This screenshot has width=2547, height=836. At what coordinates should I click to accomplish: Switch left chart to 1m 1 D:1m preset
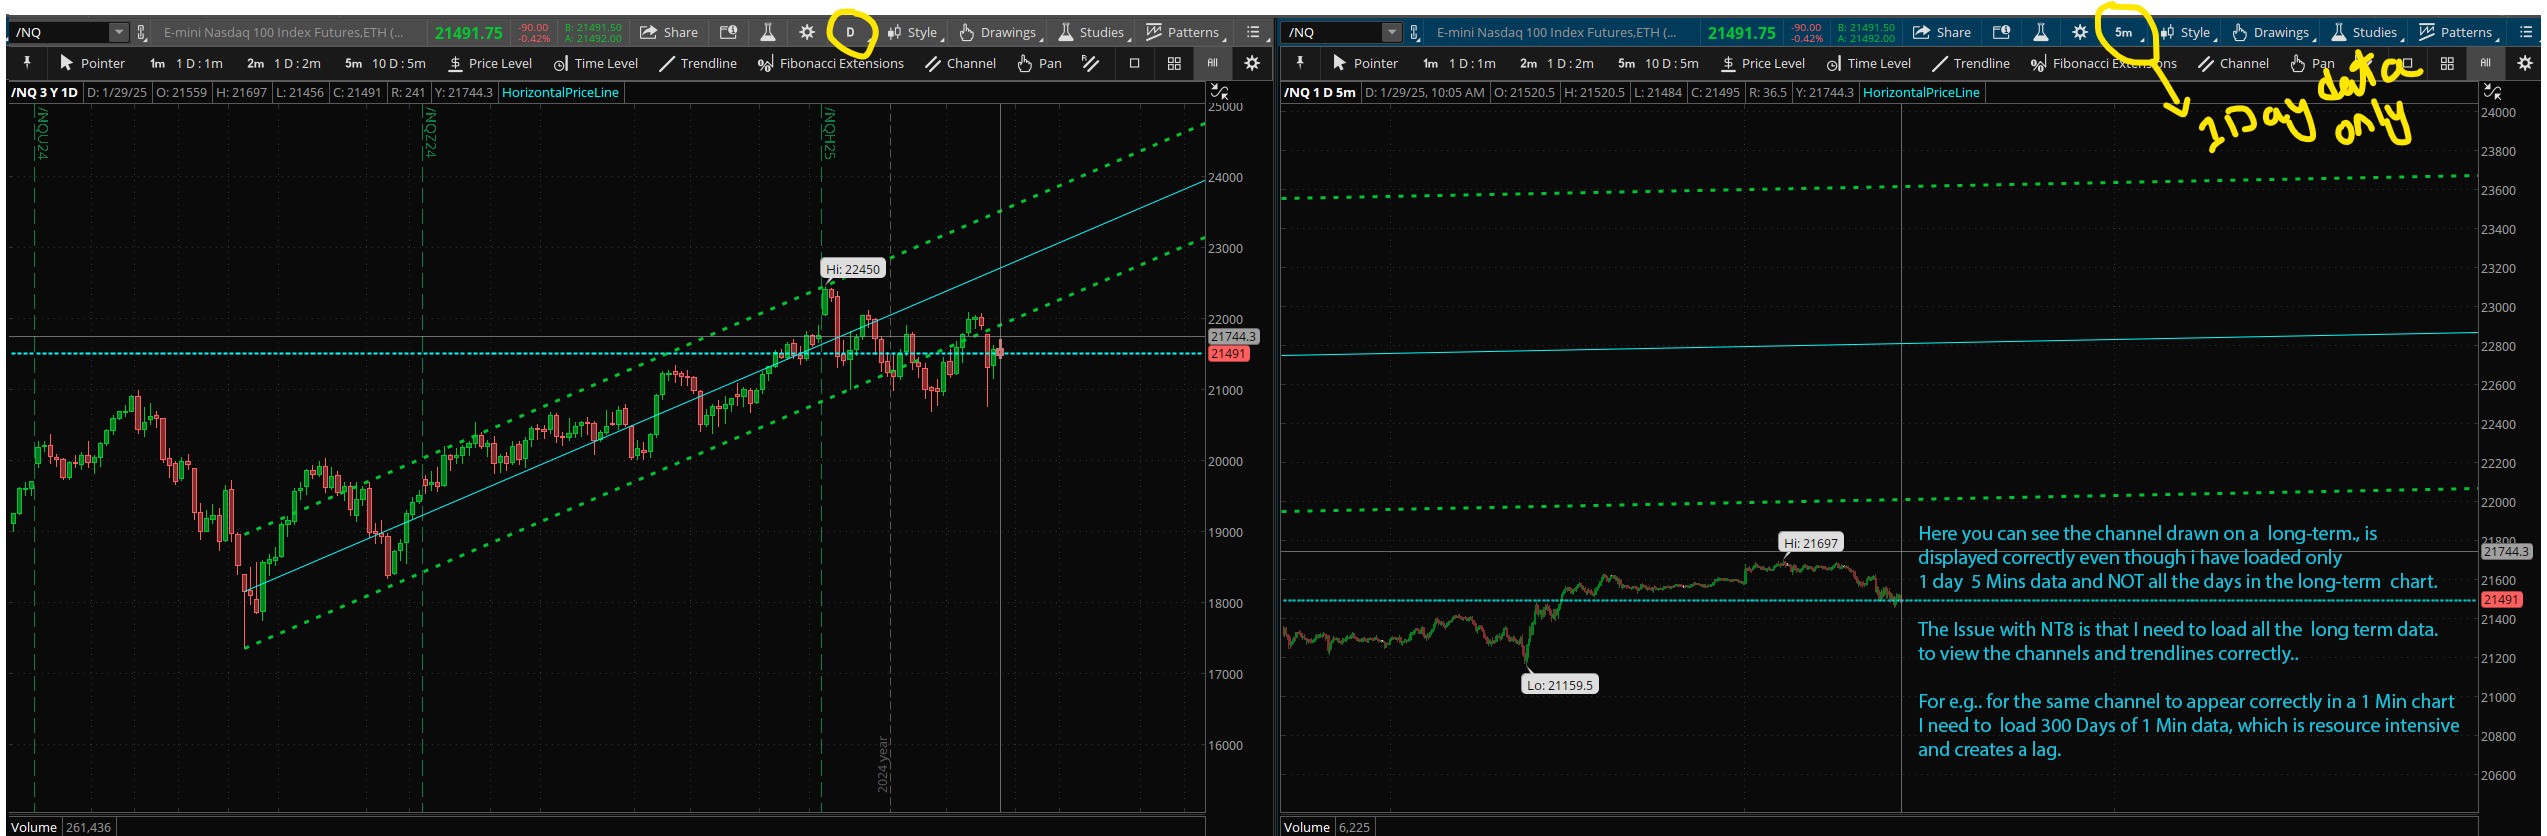186,63
